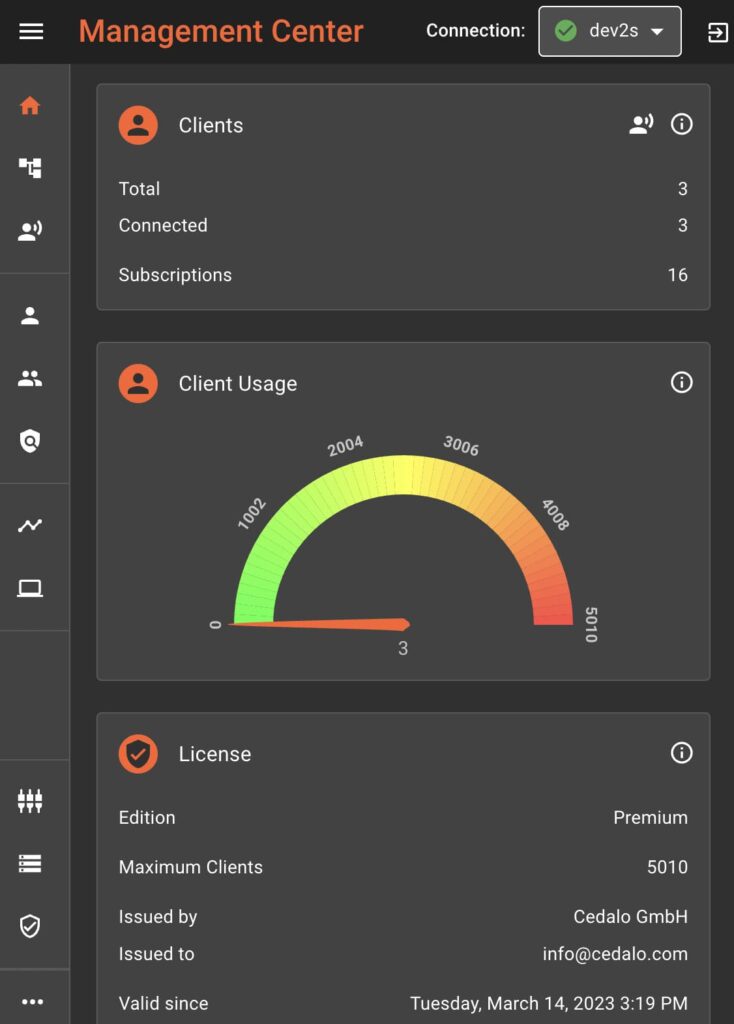The width and height of the screenshot is (734, 1024).
Task: Open the user groups sidebar icon
Action: [30, 379]
